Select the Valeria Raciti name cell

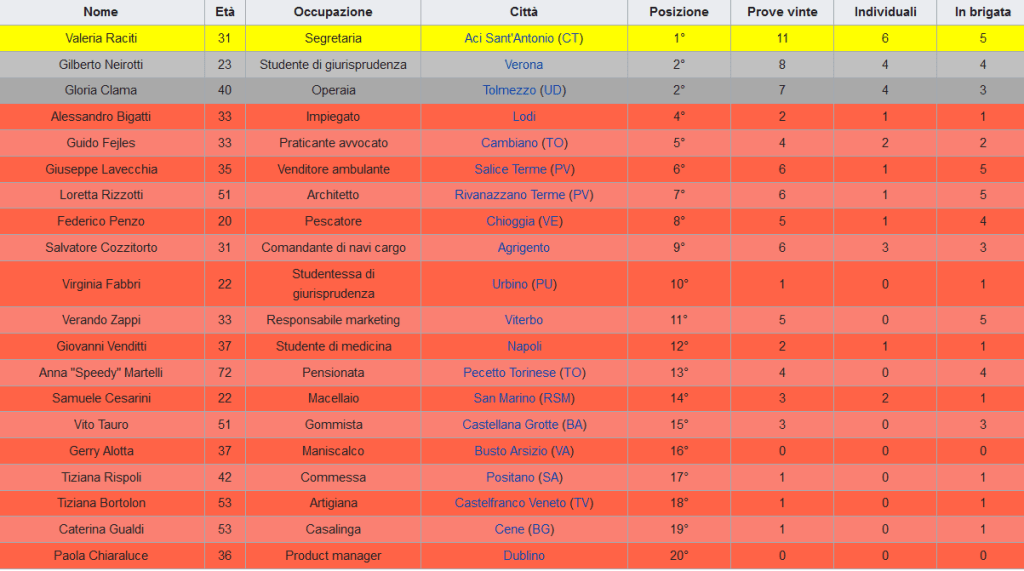click(x=101, y=38)
